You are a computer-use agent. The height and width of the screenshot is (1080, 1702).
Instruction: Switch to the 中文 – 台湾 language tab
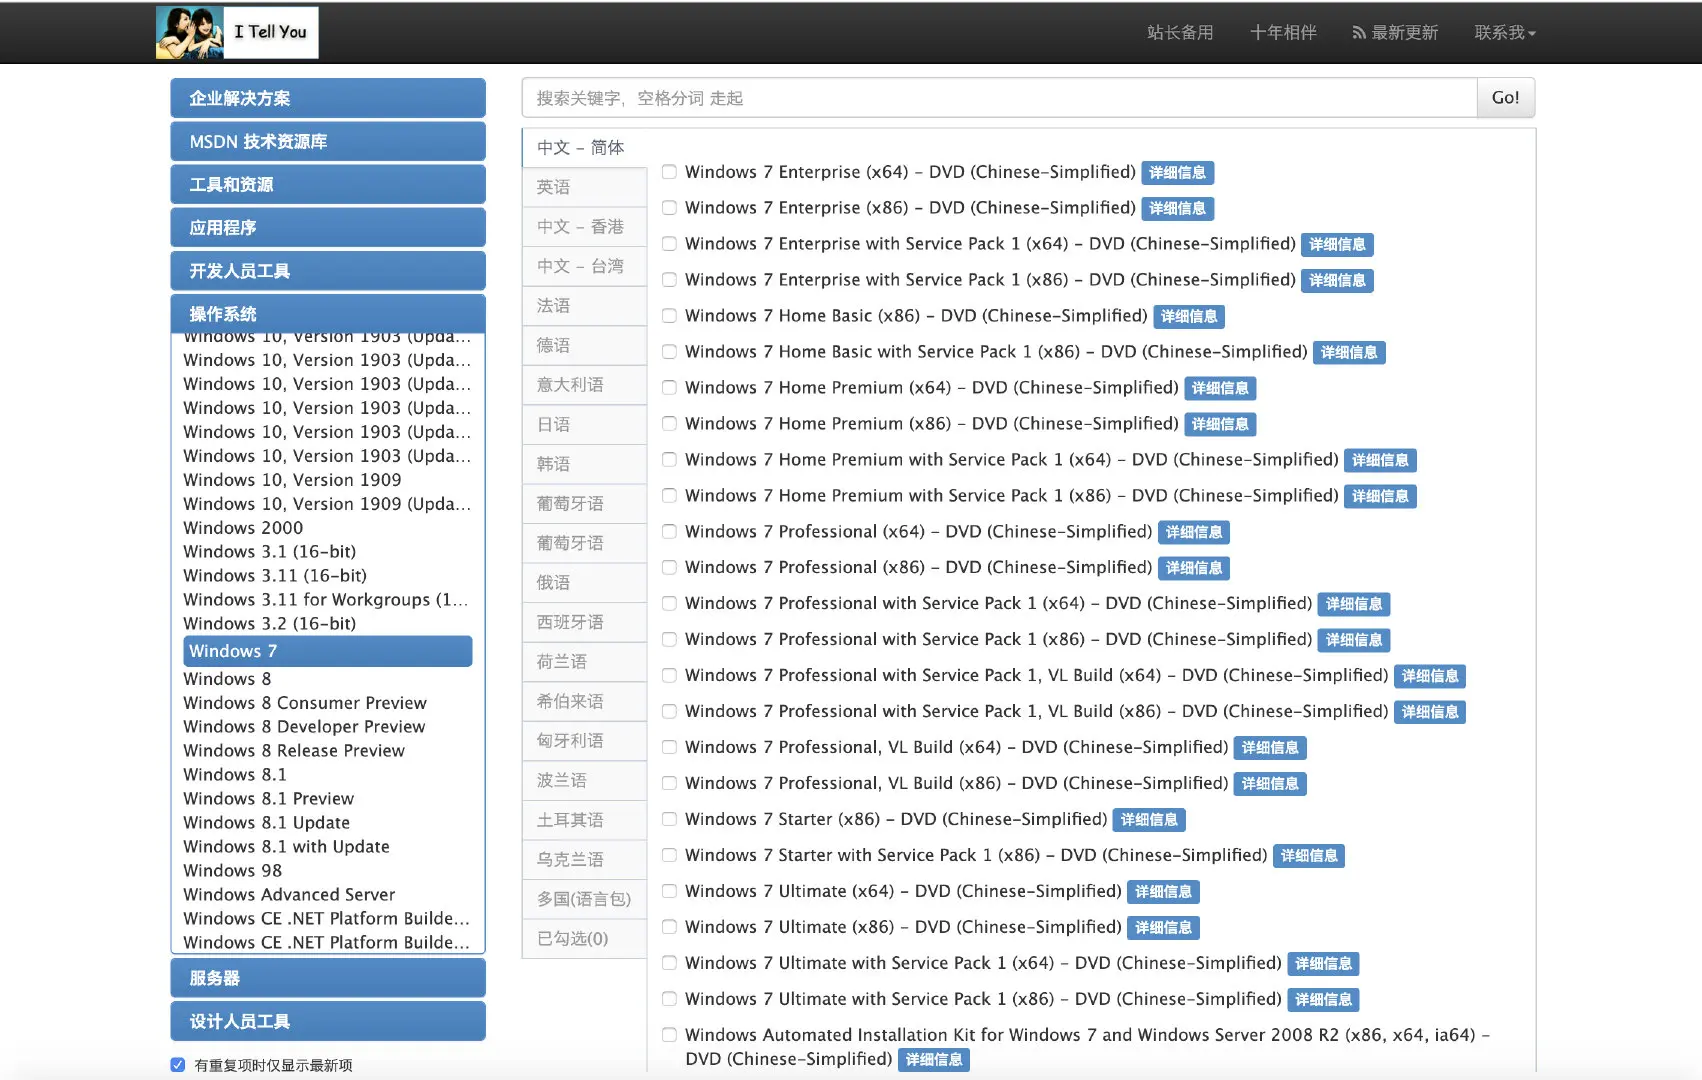[584, 266]
